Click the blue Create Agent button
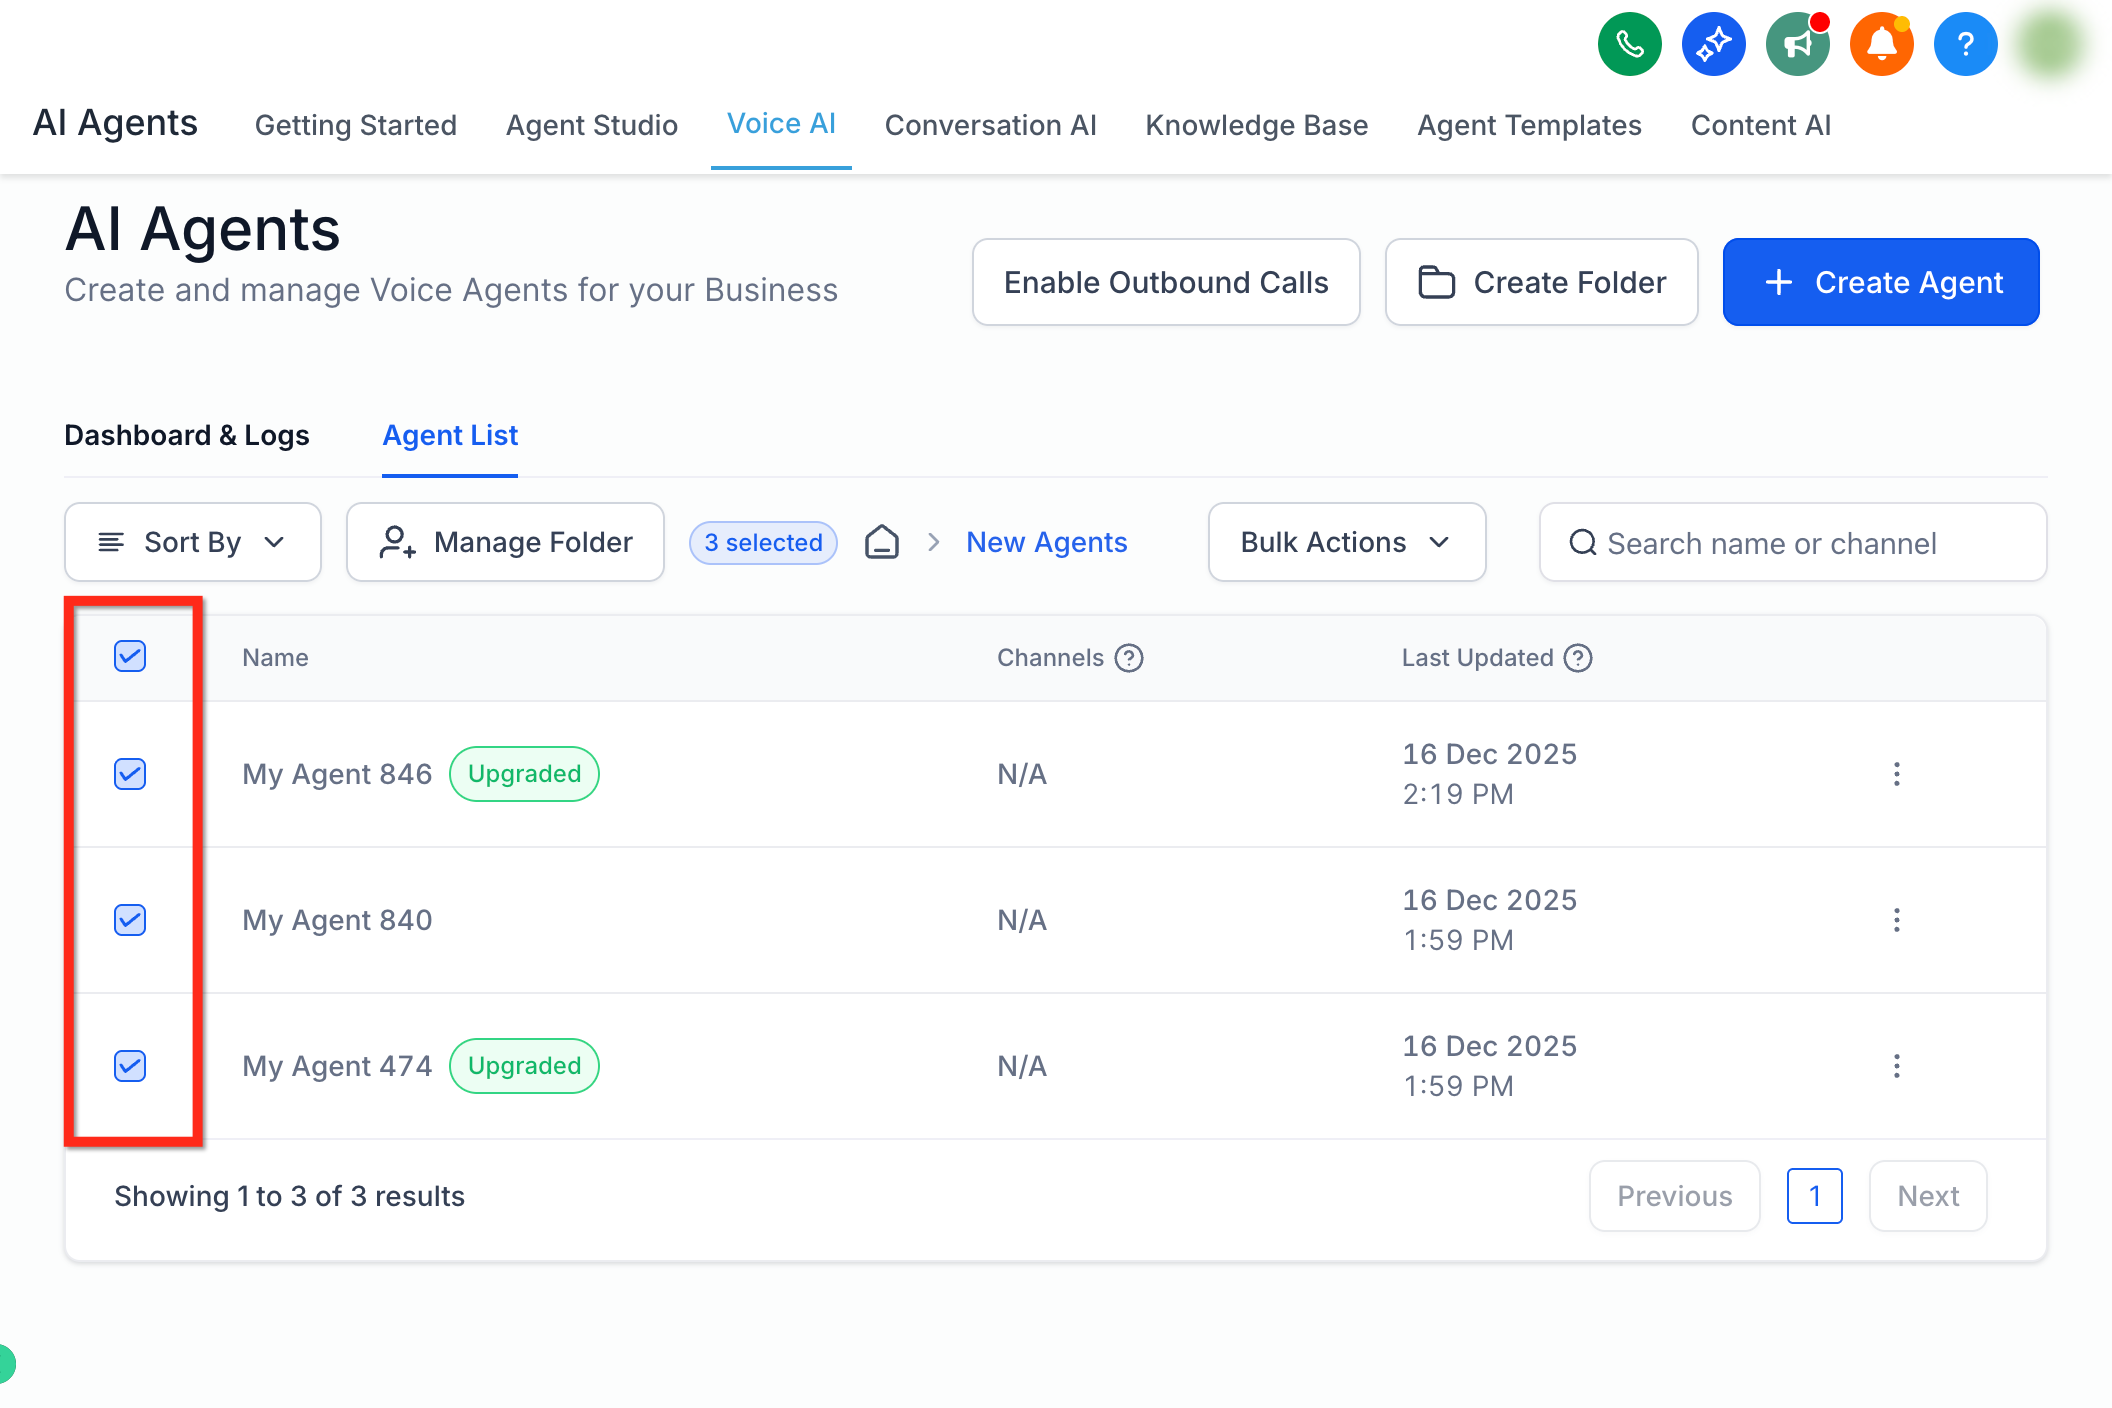2112x1408 pixels. point(1881,282)
